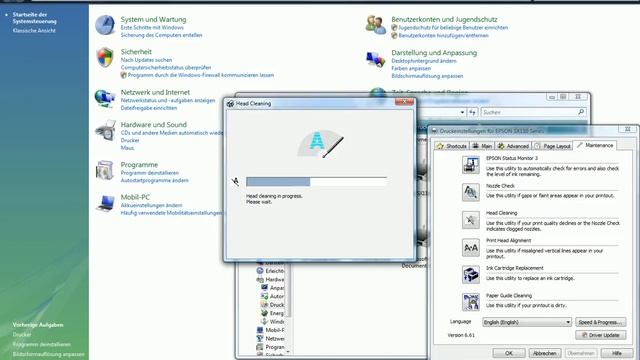Open the Sicherheit heading link
This screenshot has width=640, height=360.
[x=136, y=52]
